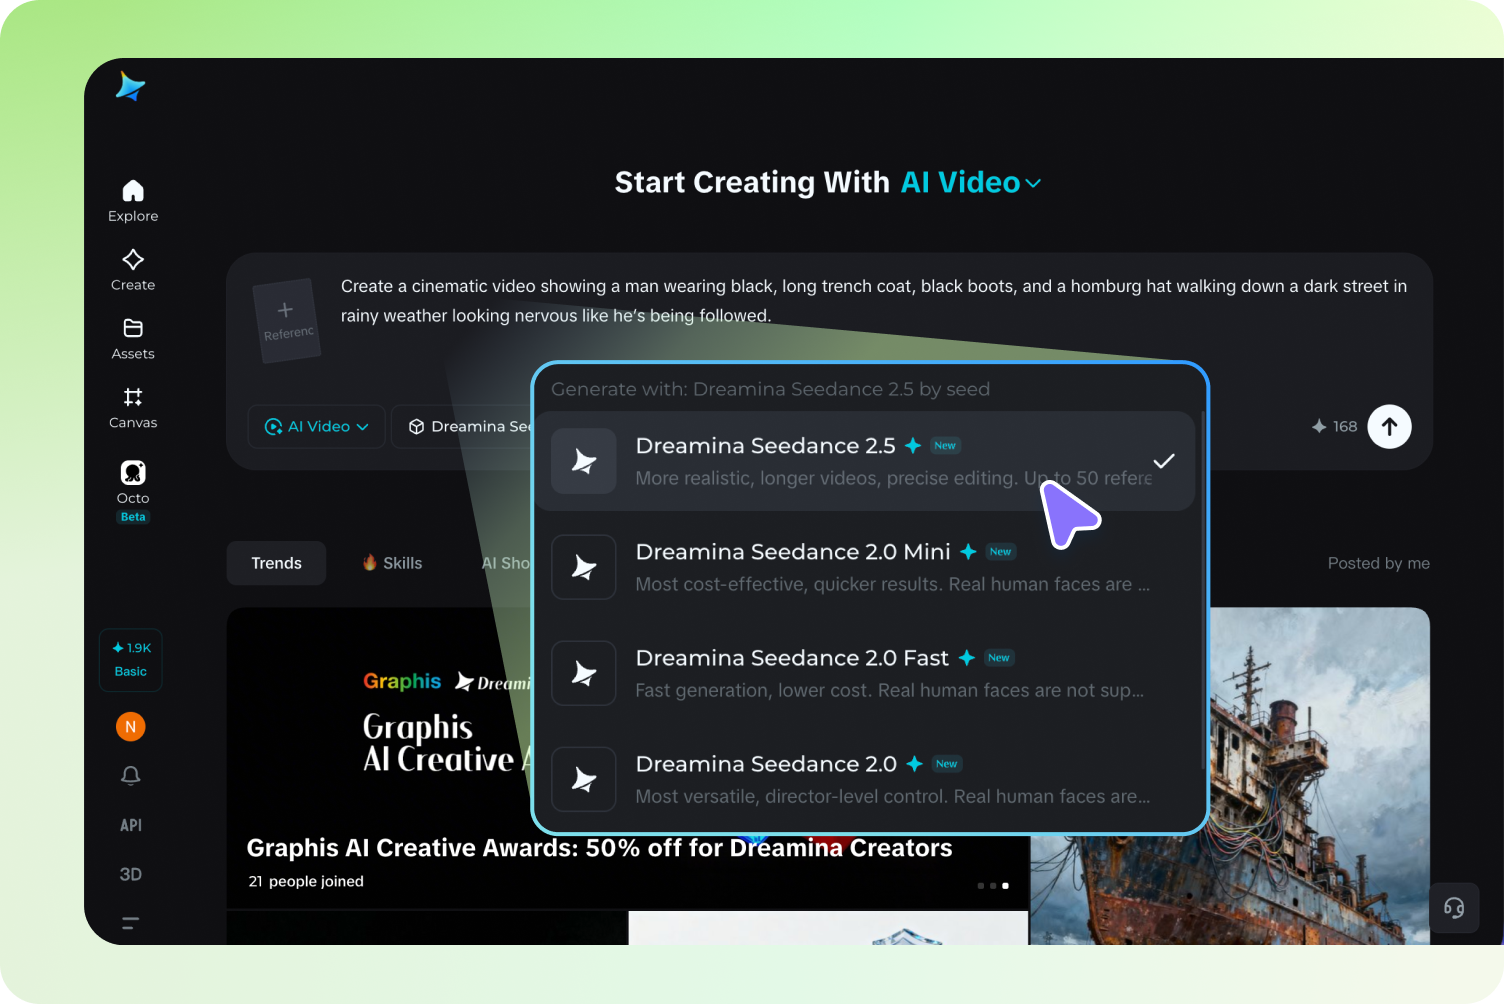This screenshot has width=1504, height=1004.
Task: Choose Dreamina Seedance 2.0 Mini model
Action: 866,567
